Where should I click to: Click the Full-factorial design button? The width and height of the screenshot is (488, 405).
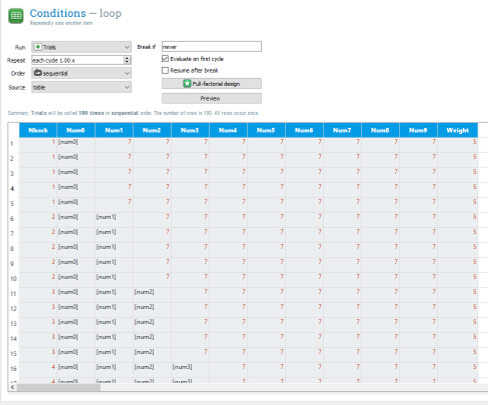pos(212,84)
